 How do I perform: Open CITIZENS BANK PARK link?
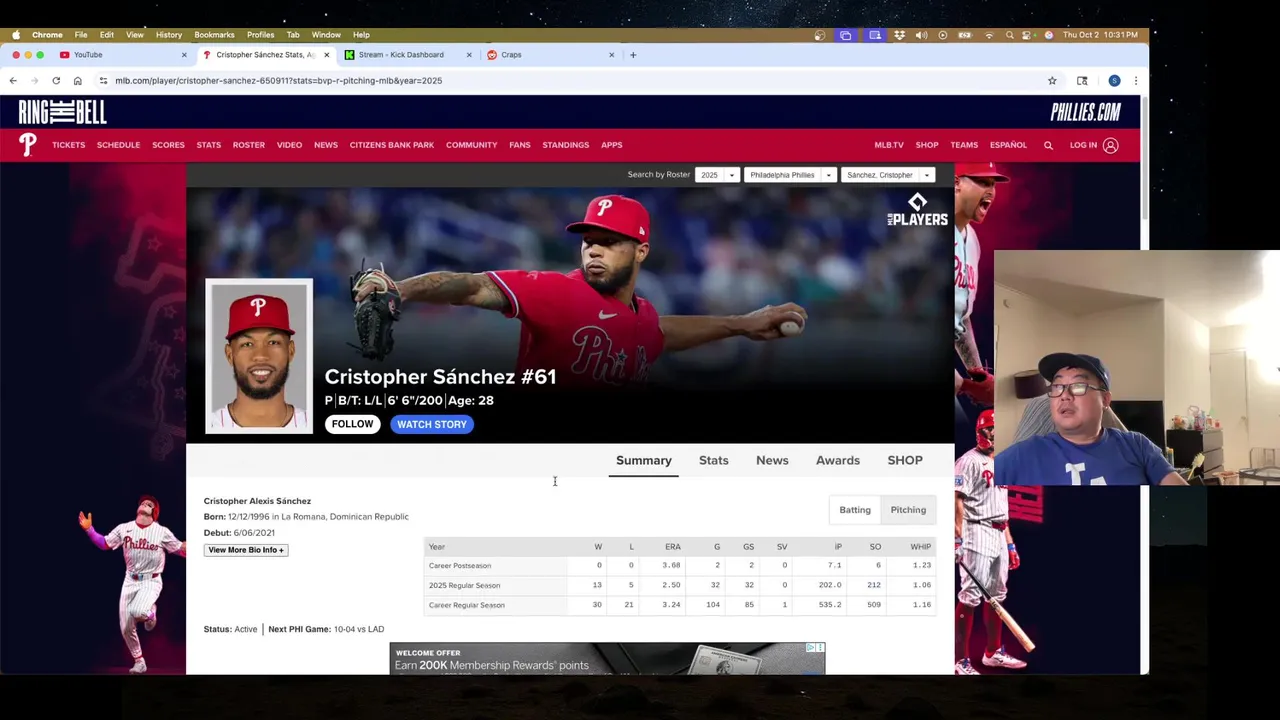tap(392, 145)
